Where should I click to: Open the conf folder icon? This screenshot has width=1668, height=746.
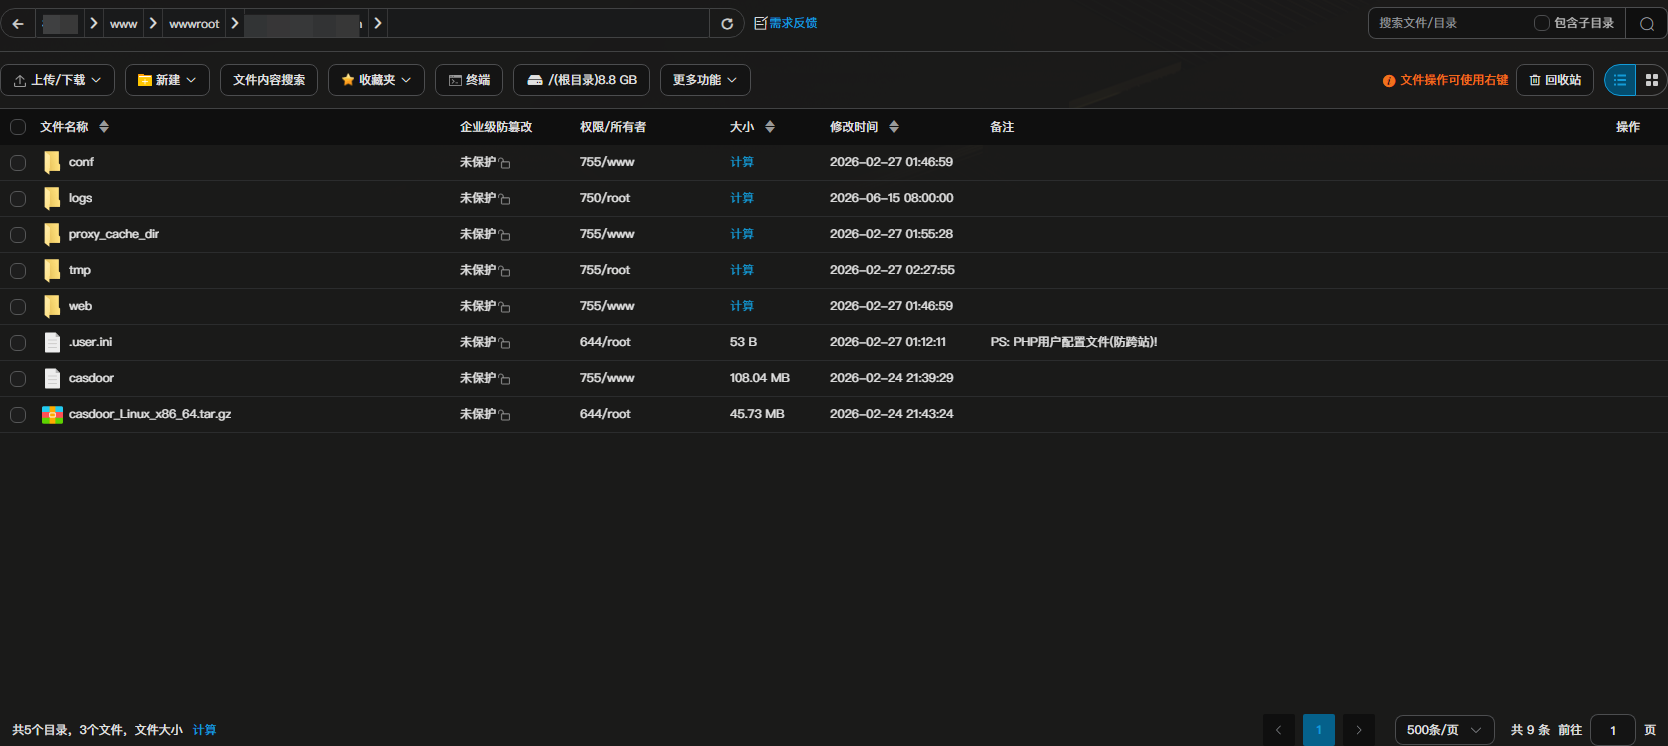click(x=52, y=162)
